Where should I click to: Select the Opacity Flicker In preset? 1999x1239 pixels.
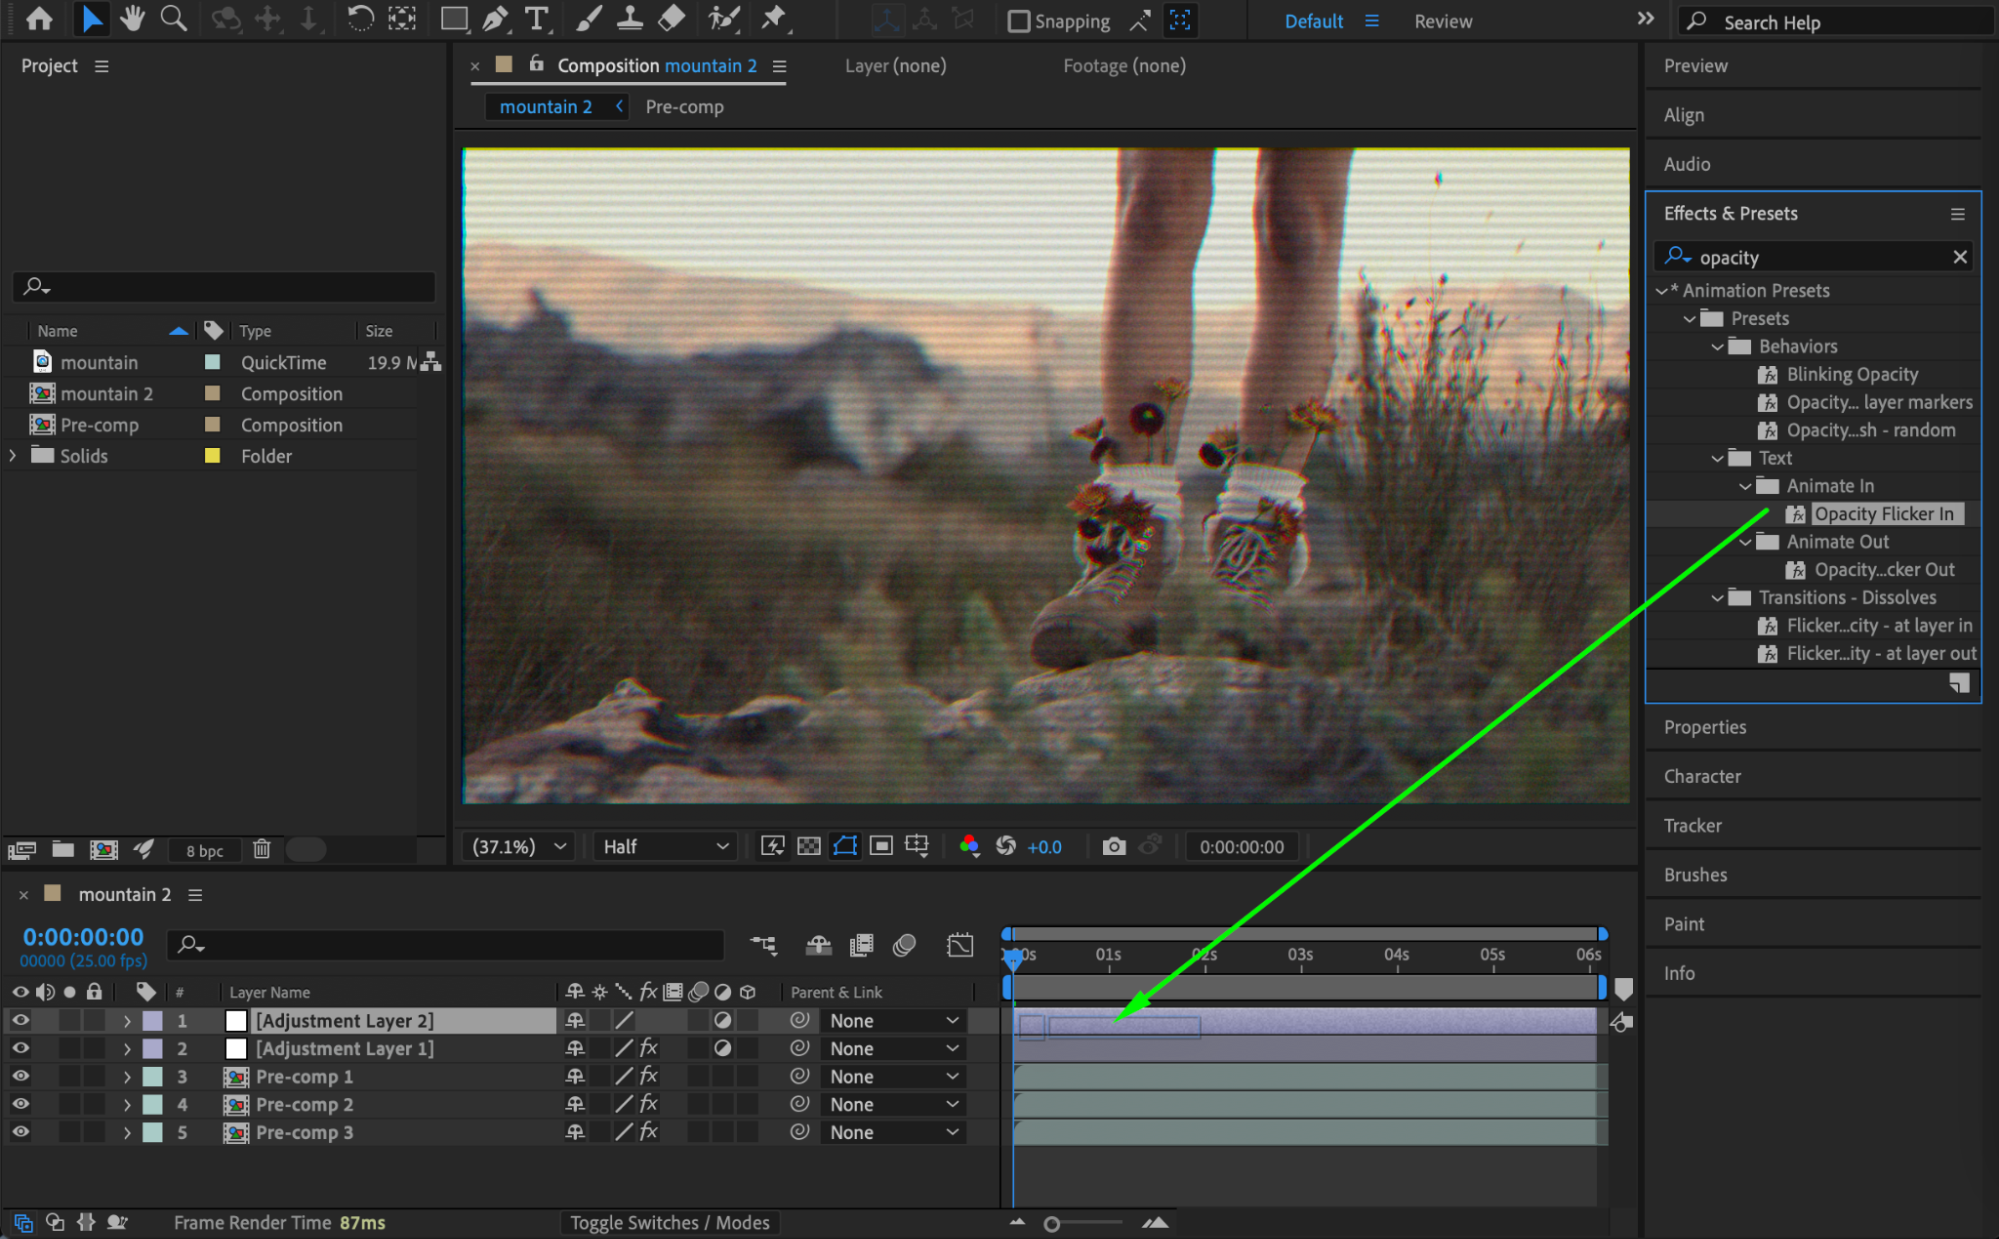point(1884,513)
